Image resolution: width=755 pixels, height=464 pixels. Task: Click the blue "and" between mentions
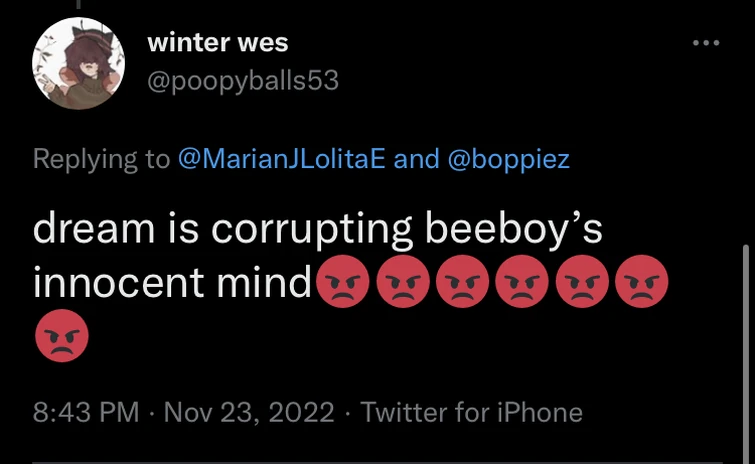(x=416, y=158)
